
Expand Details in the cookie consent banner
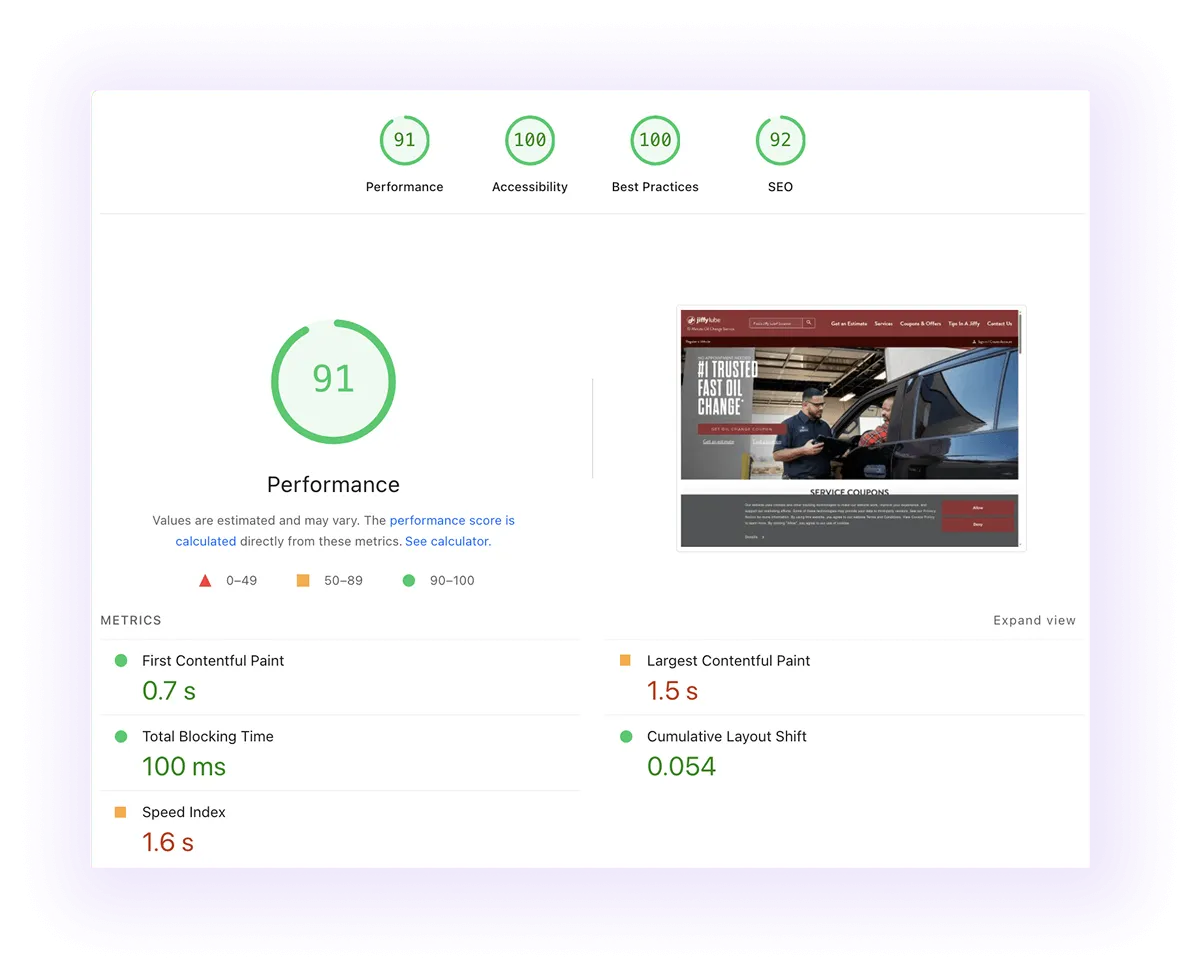click(x=752, y=536)
